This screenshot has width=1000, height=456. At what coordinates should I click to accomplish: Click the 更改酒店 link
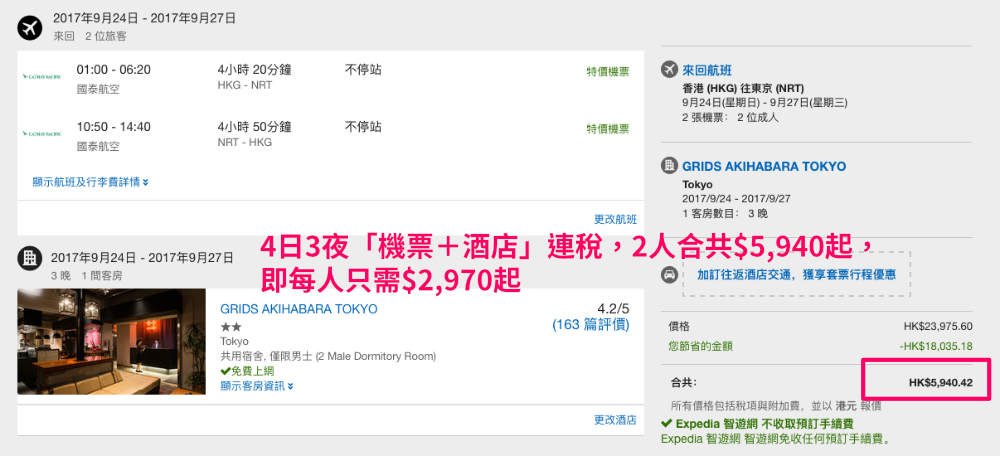point(615,420)
